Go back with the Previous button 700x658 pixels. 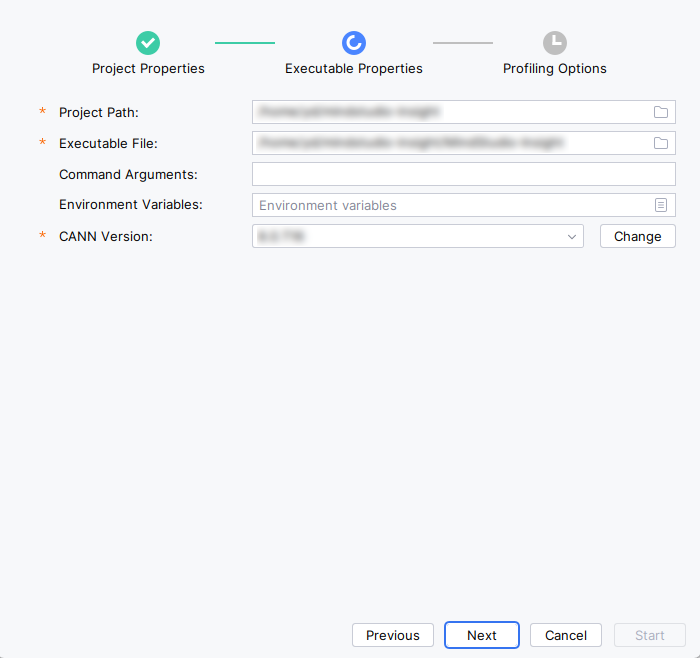click(x=392, y=635)
